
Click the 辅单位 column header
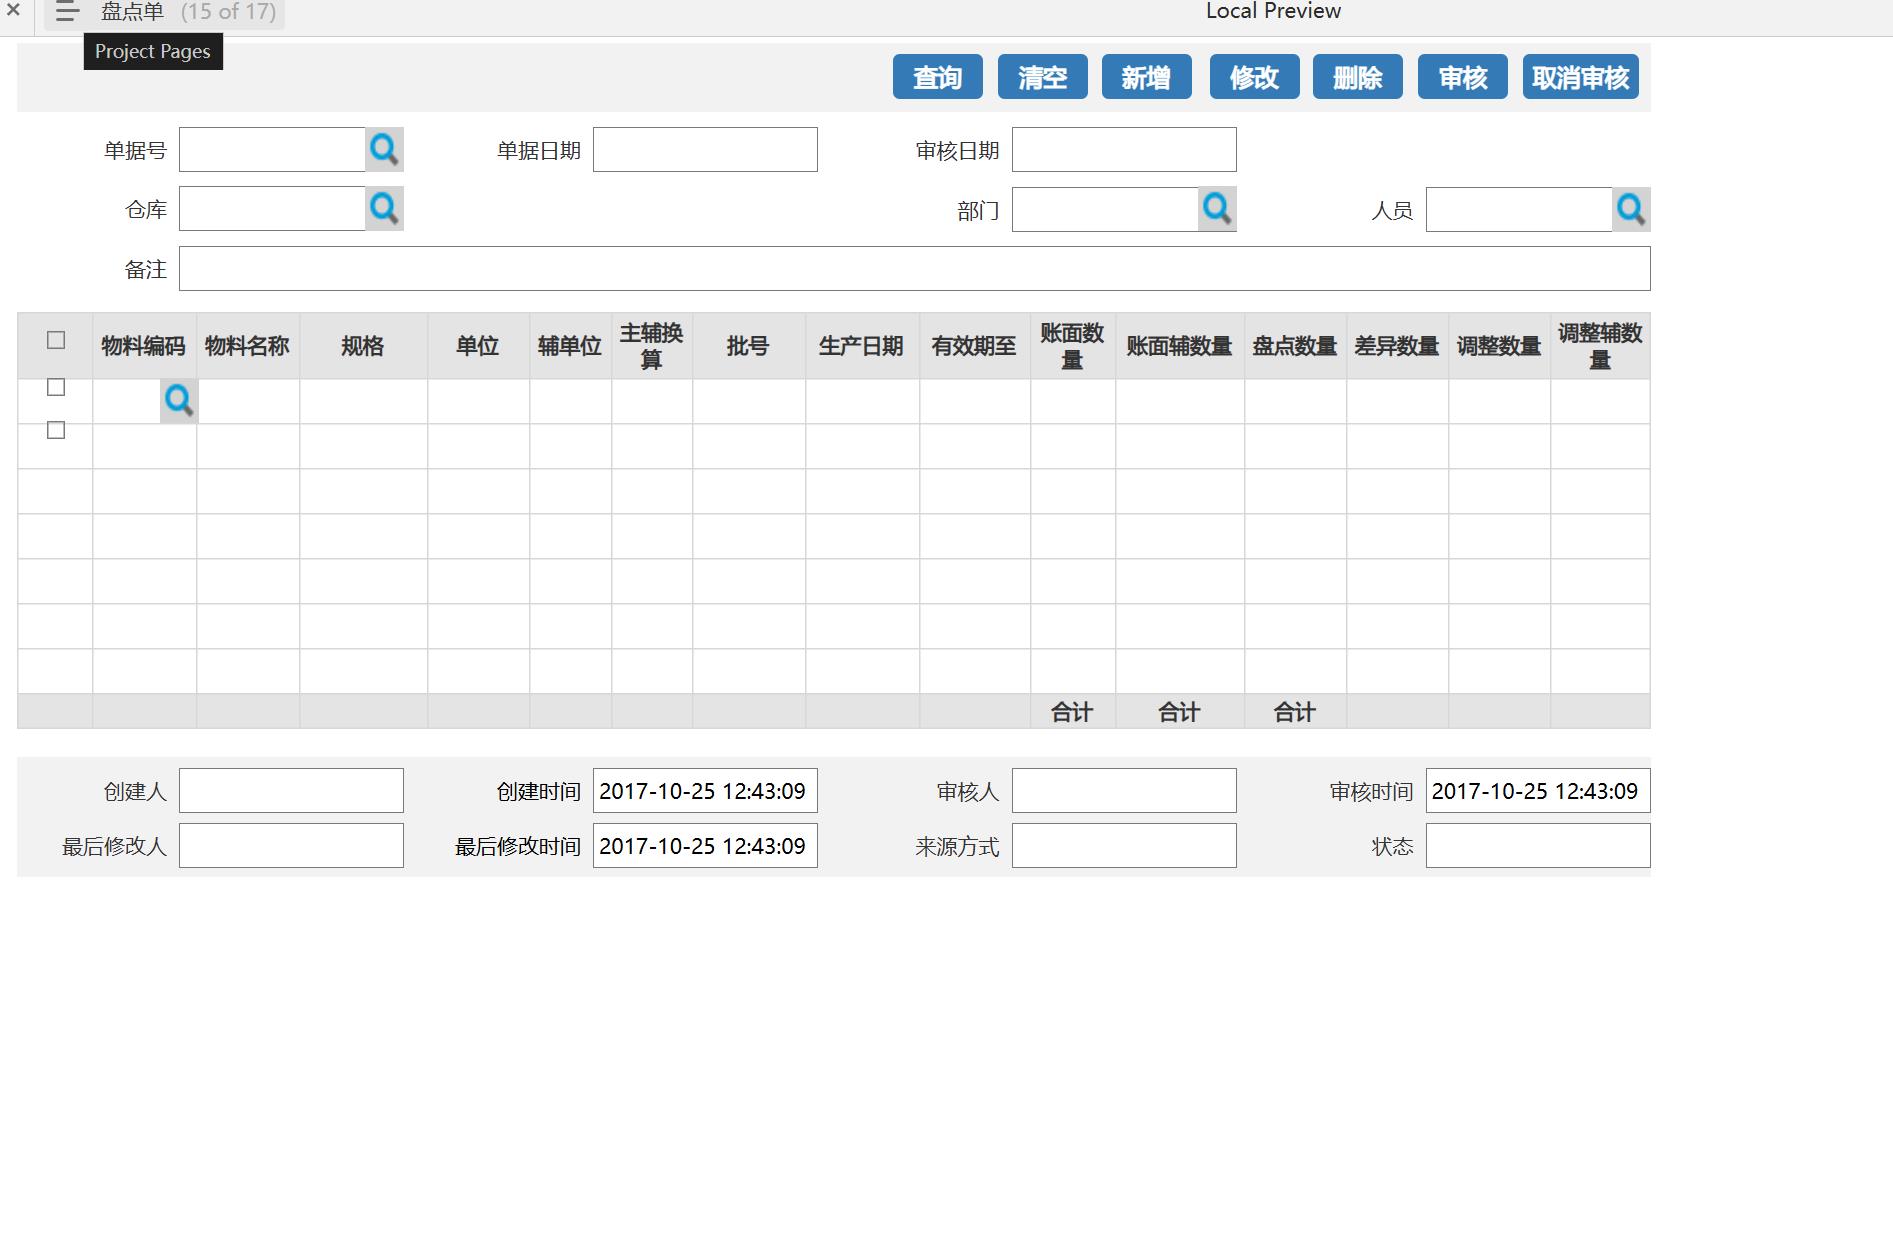pyautogui.click(x=570, y=346)
